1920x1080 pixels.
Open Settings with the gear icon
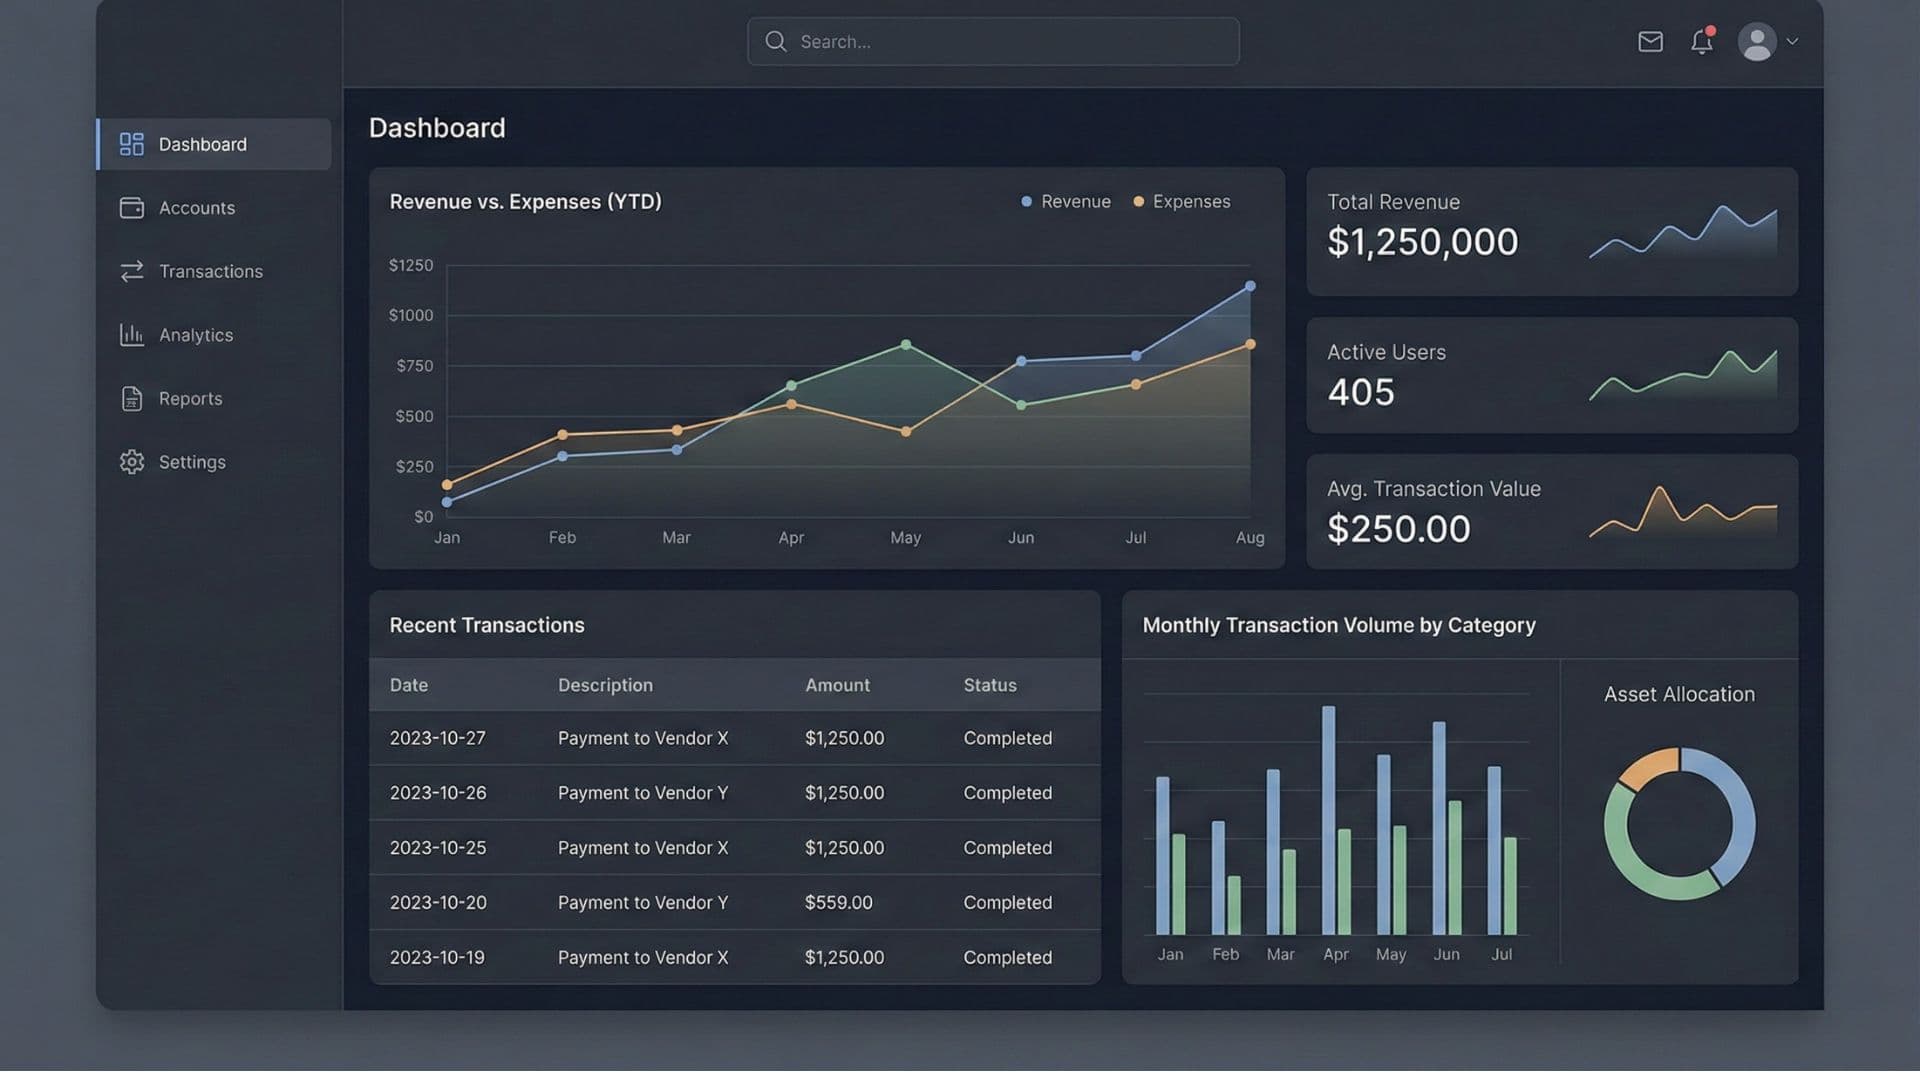[x=131, y=461]
